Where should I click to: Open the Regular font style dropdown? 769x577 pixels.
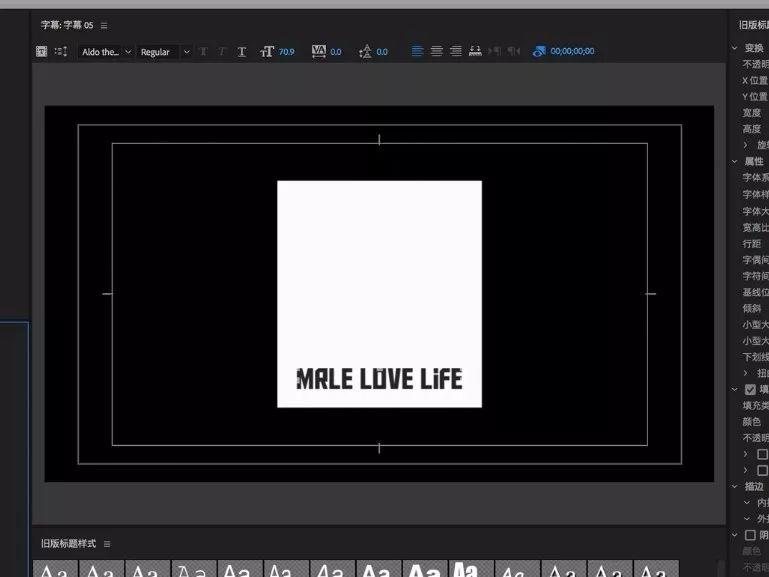click(x=164, y=51)
